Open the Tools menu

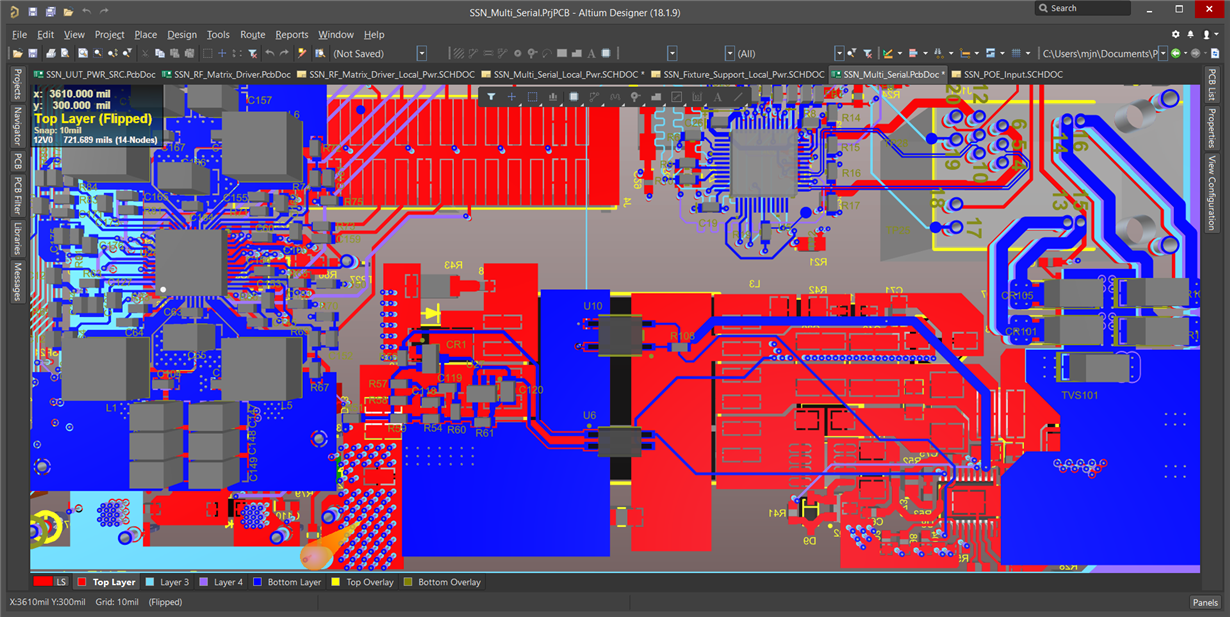click(218, 34)
